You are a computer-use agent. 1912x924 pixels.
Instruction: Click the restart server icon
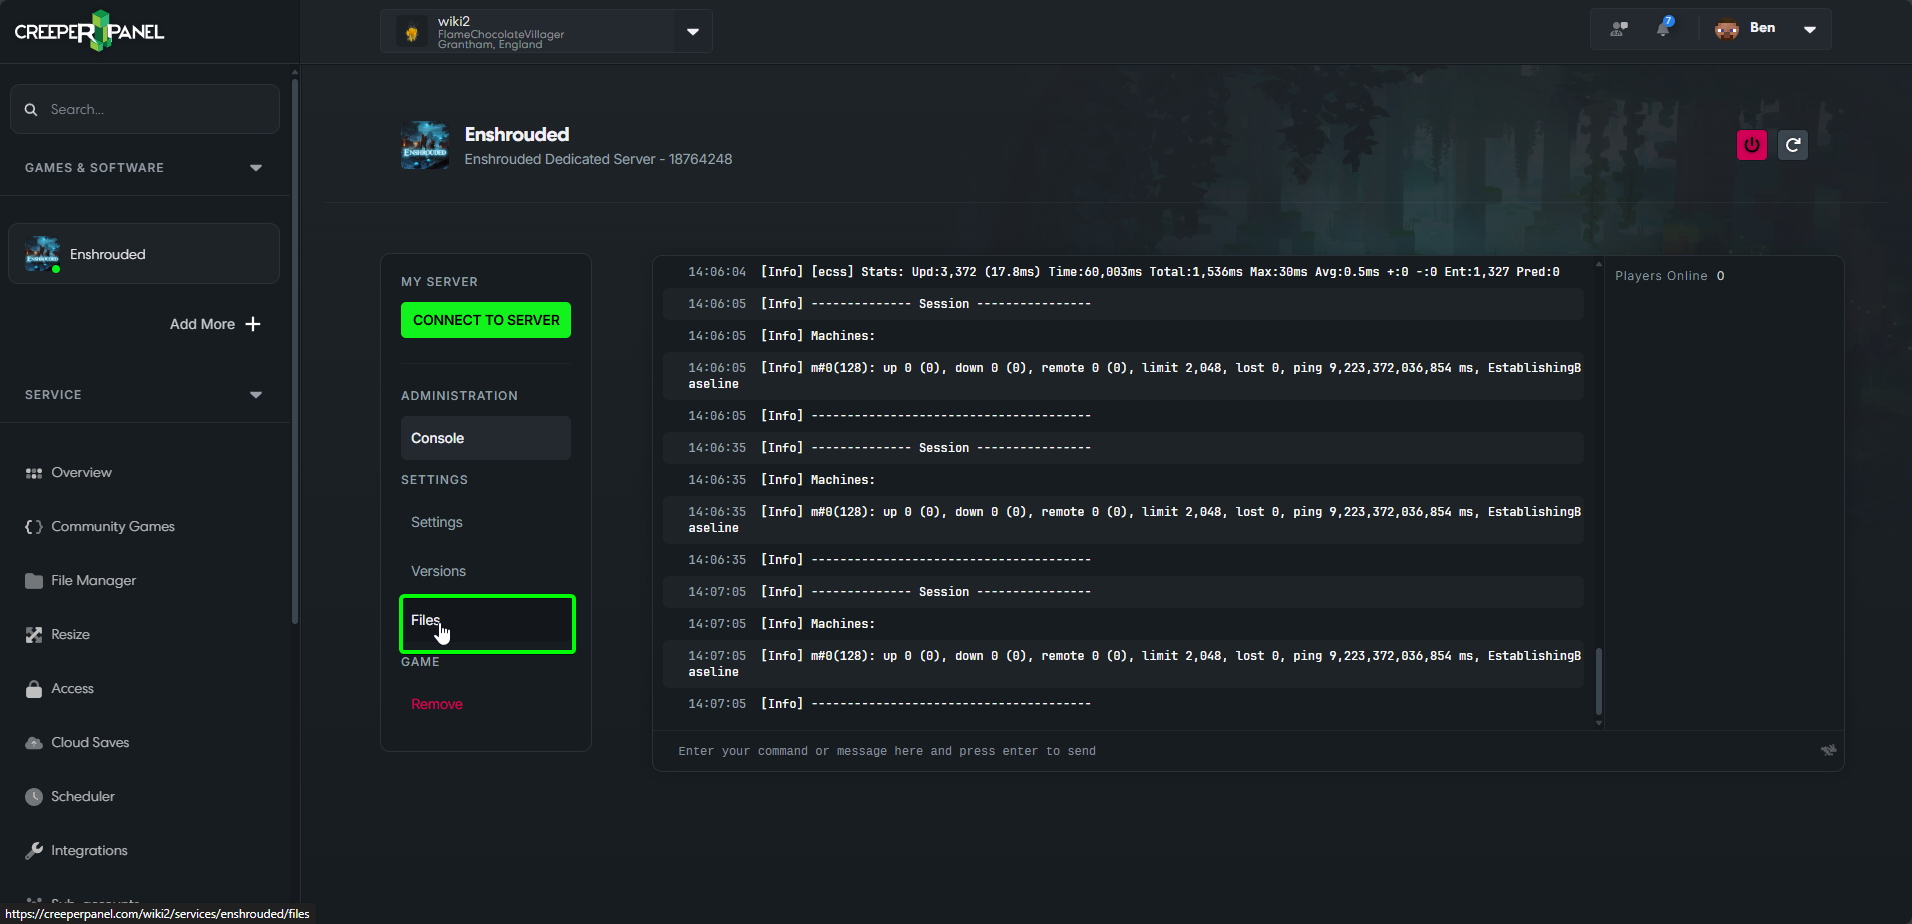pos(1793,145)
